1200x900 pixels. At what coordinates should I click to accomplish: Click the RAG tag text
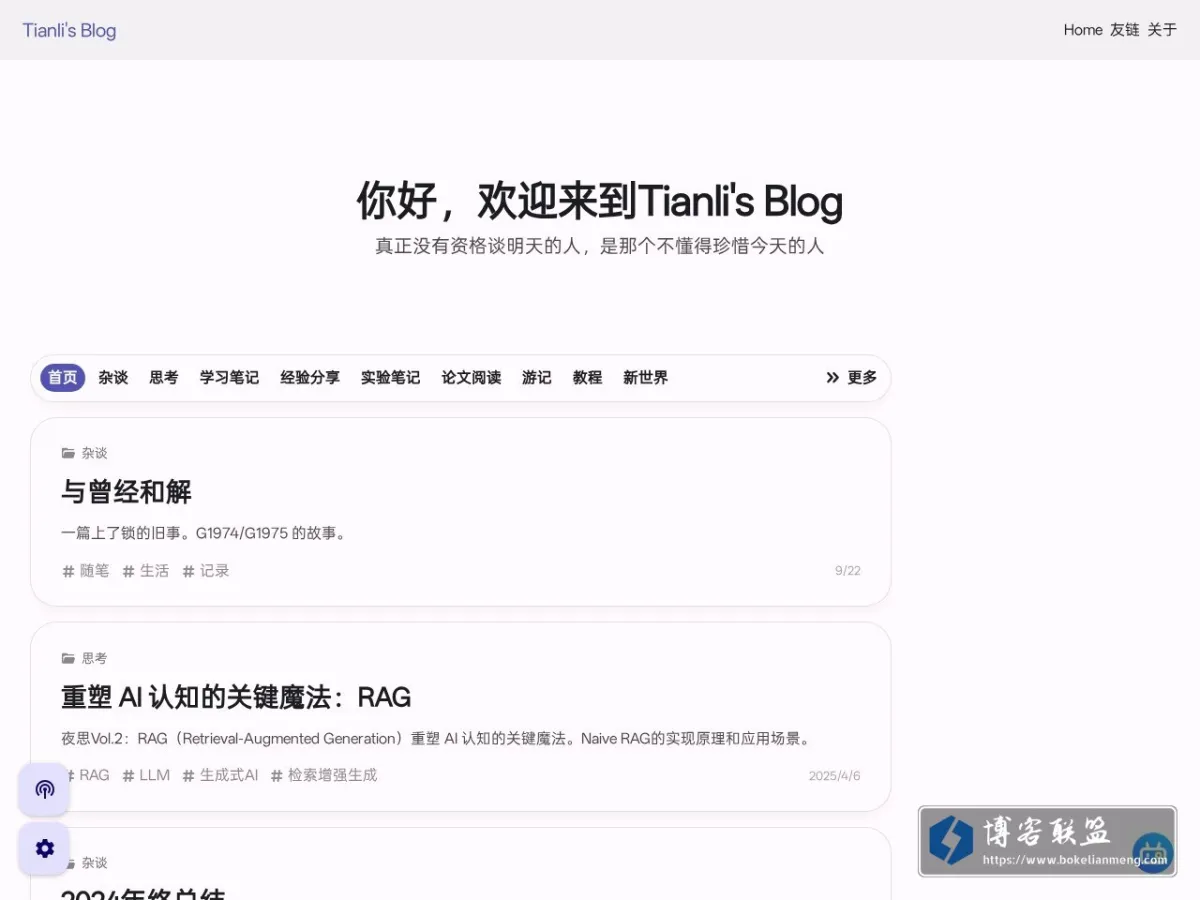pyautogui.click(x=94, y=775)
